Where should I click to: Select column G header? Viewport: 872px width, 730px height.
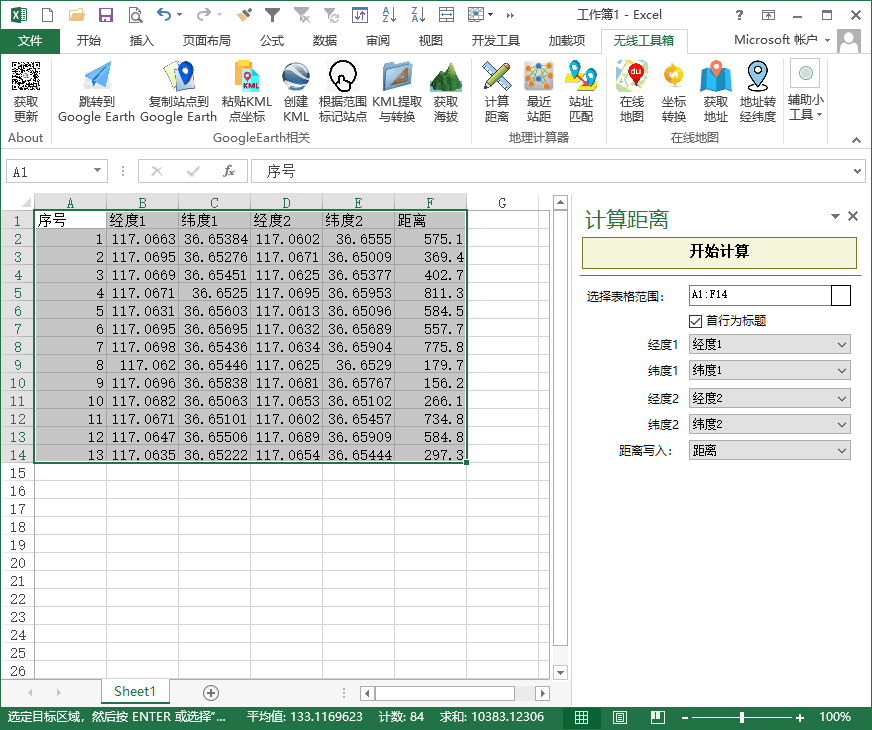point(502,202)
